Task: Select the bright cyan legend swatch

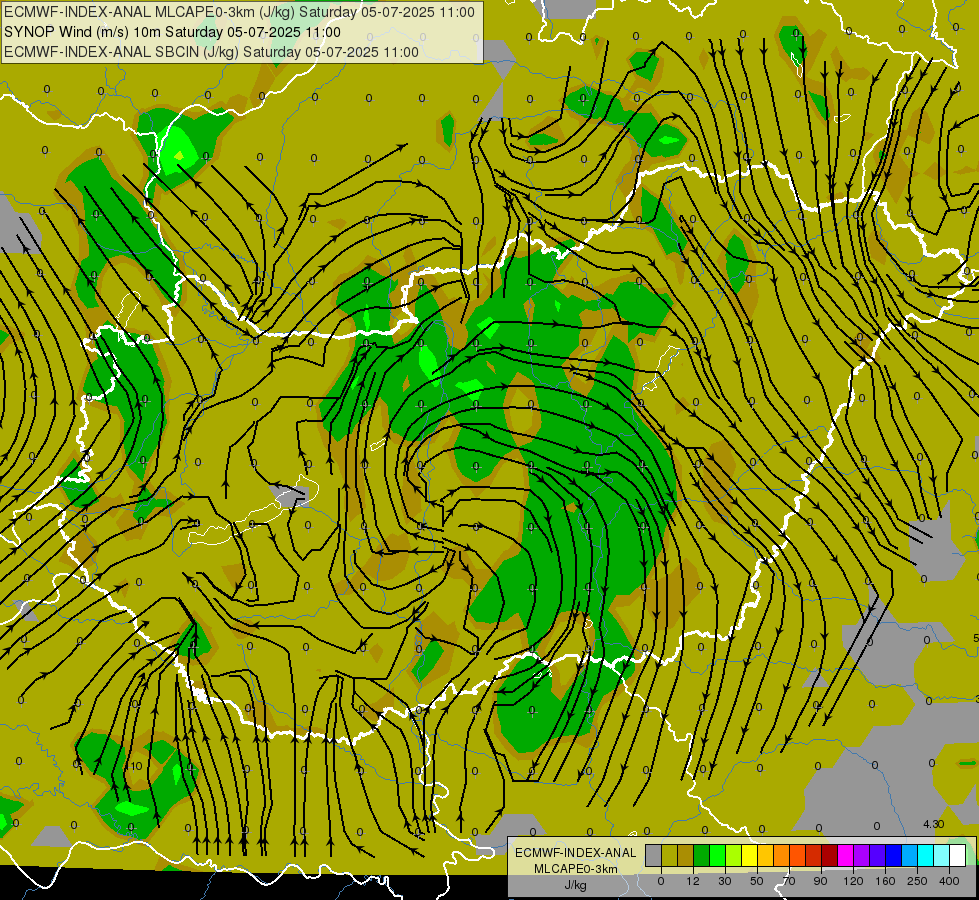Action: (926, 855)
